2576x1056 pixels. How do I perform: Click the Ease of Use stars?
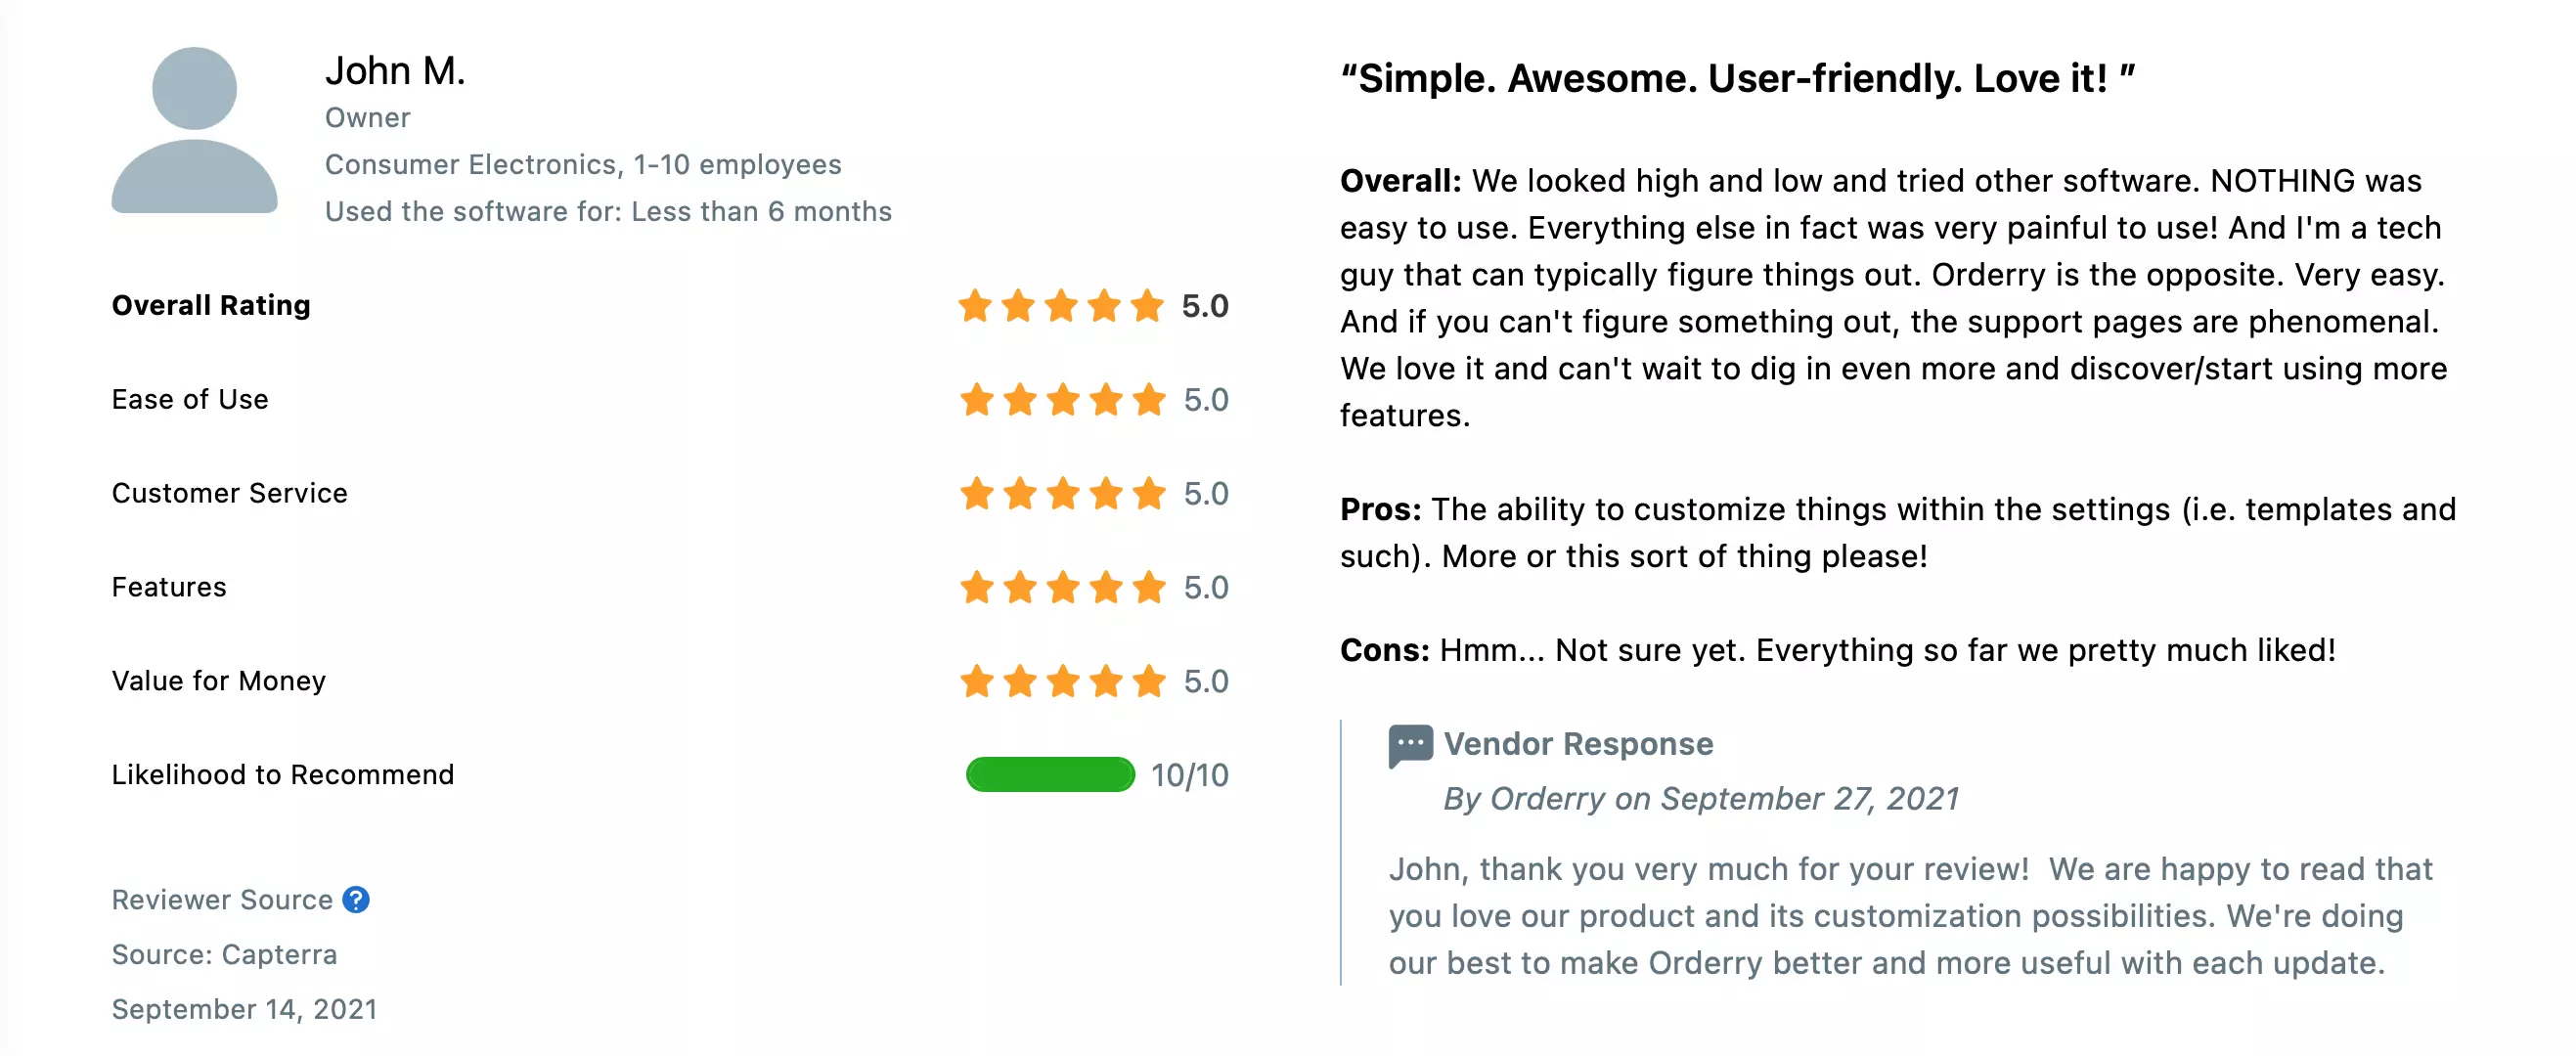pos(1062,400)
